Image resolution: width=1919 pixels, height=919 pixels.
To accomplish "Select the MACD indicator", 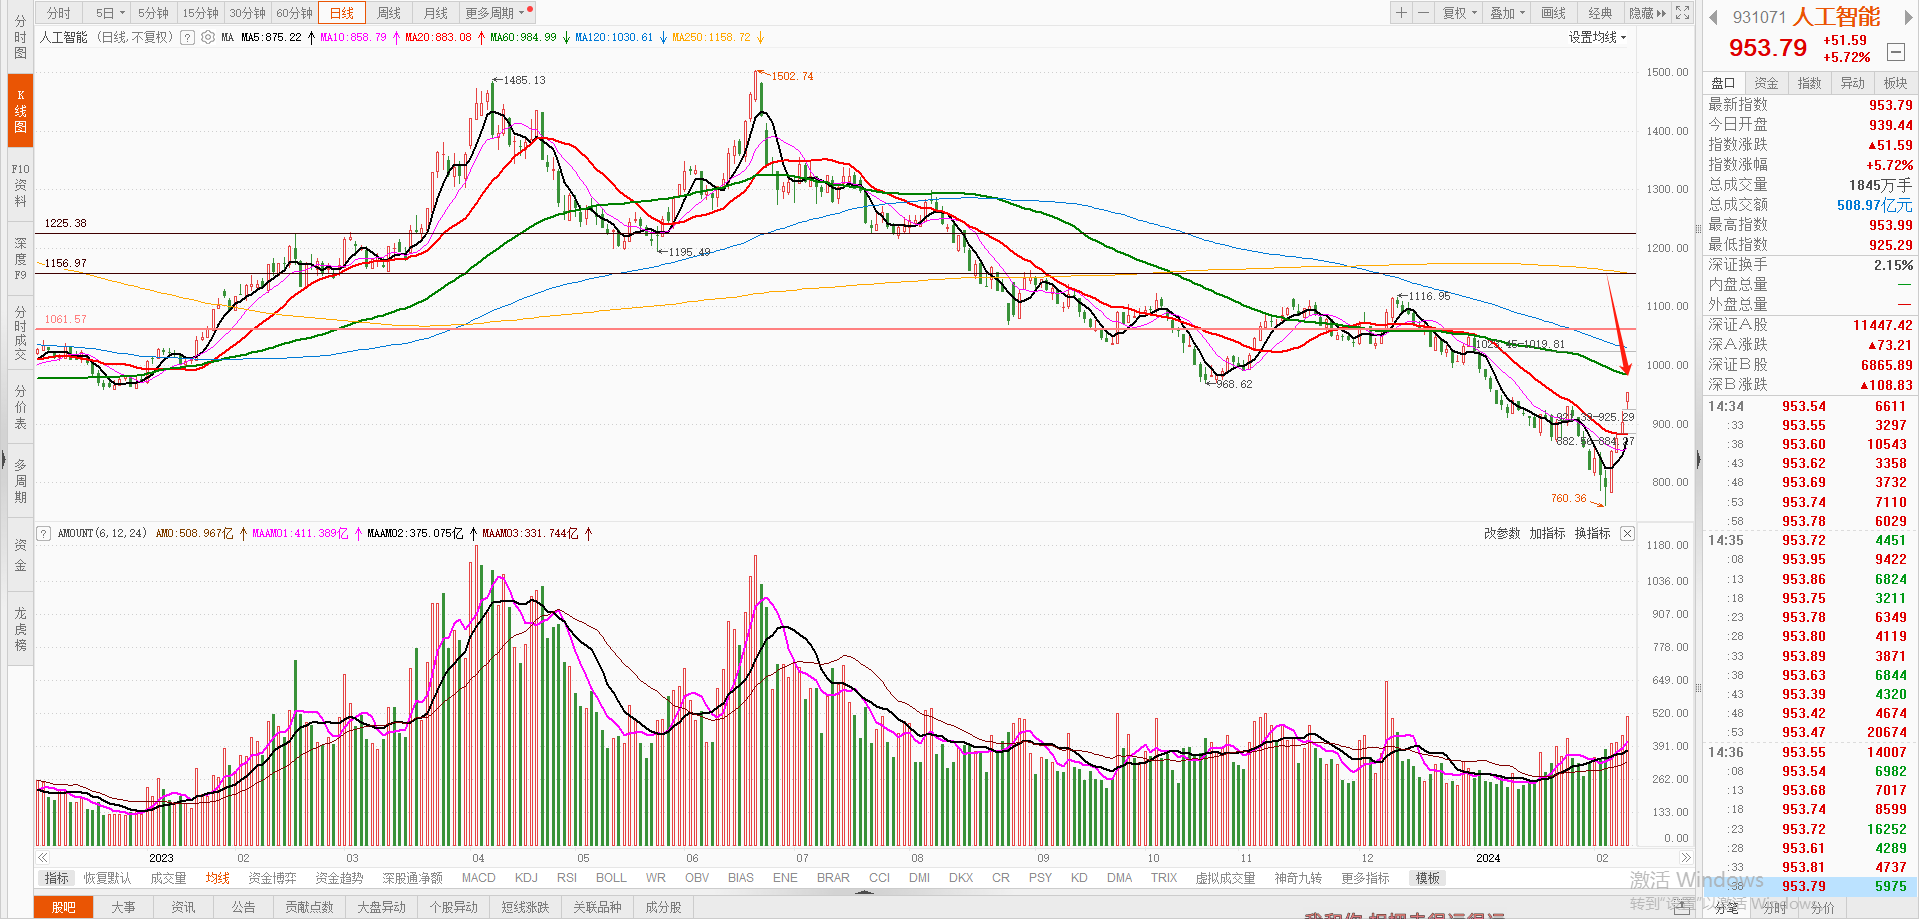I will tap(478, 878).
